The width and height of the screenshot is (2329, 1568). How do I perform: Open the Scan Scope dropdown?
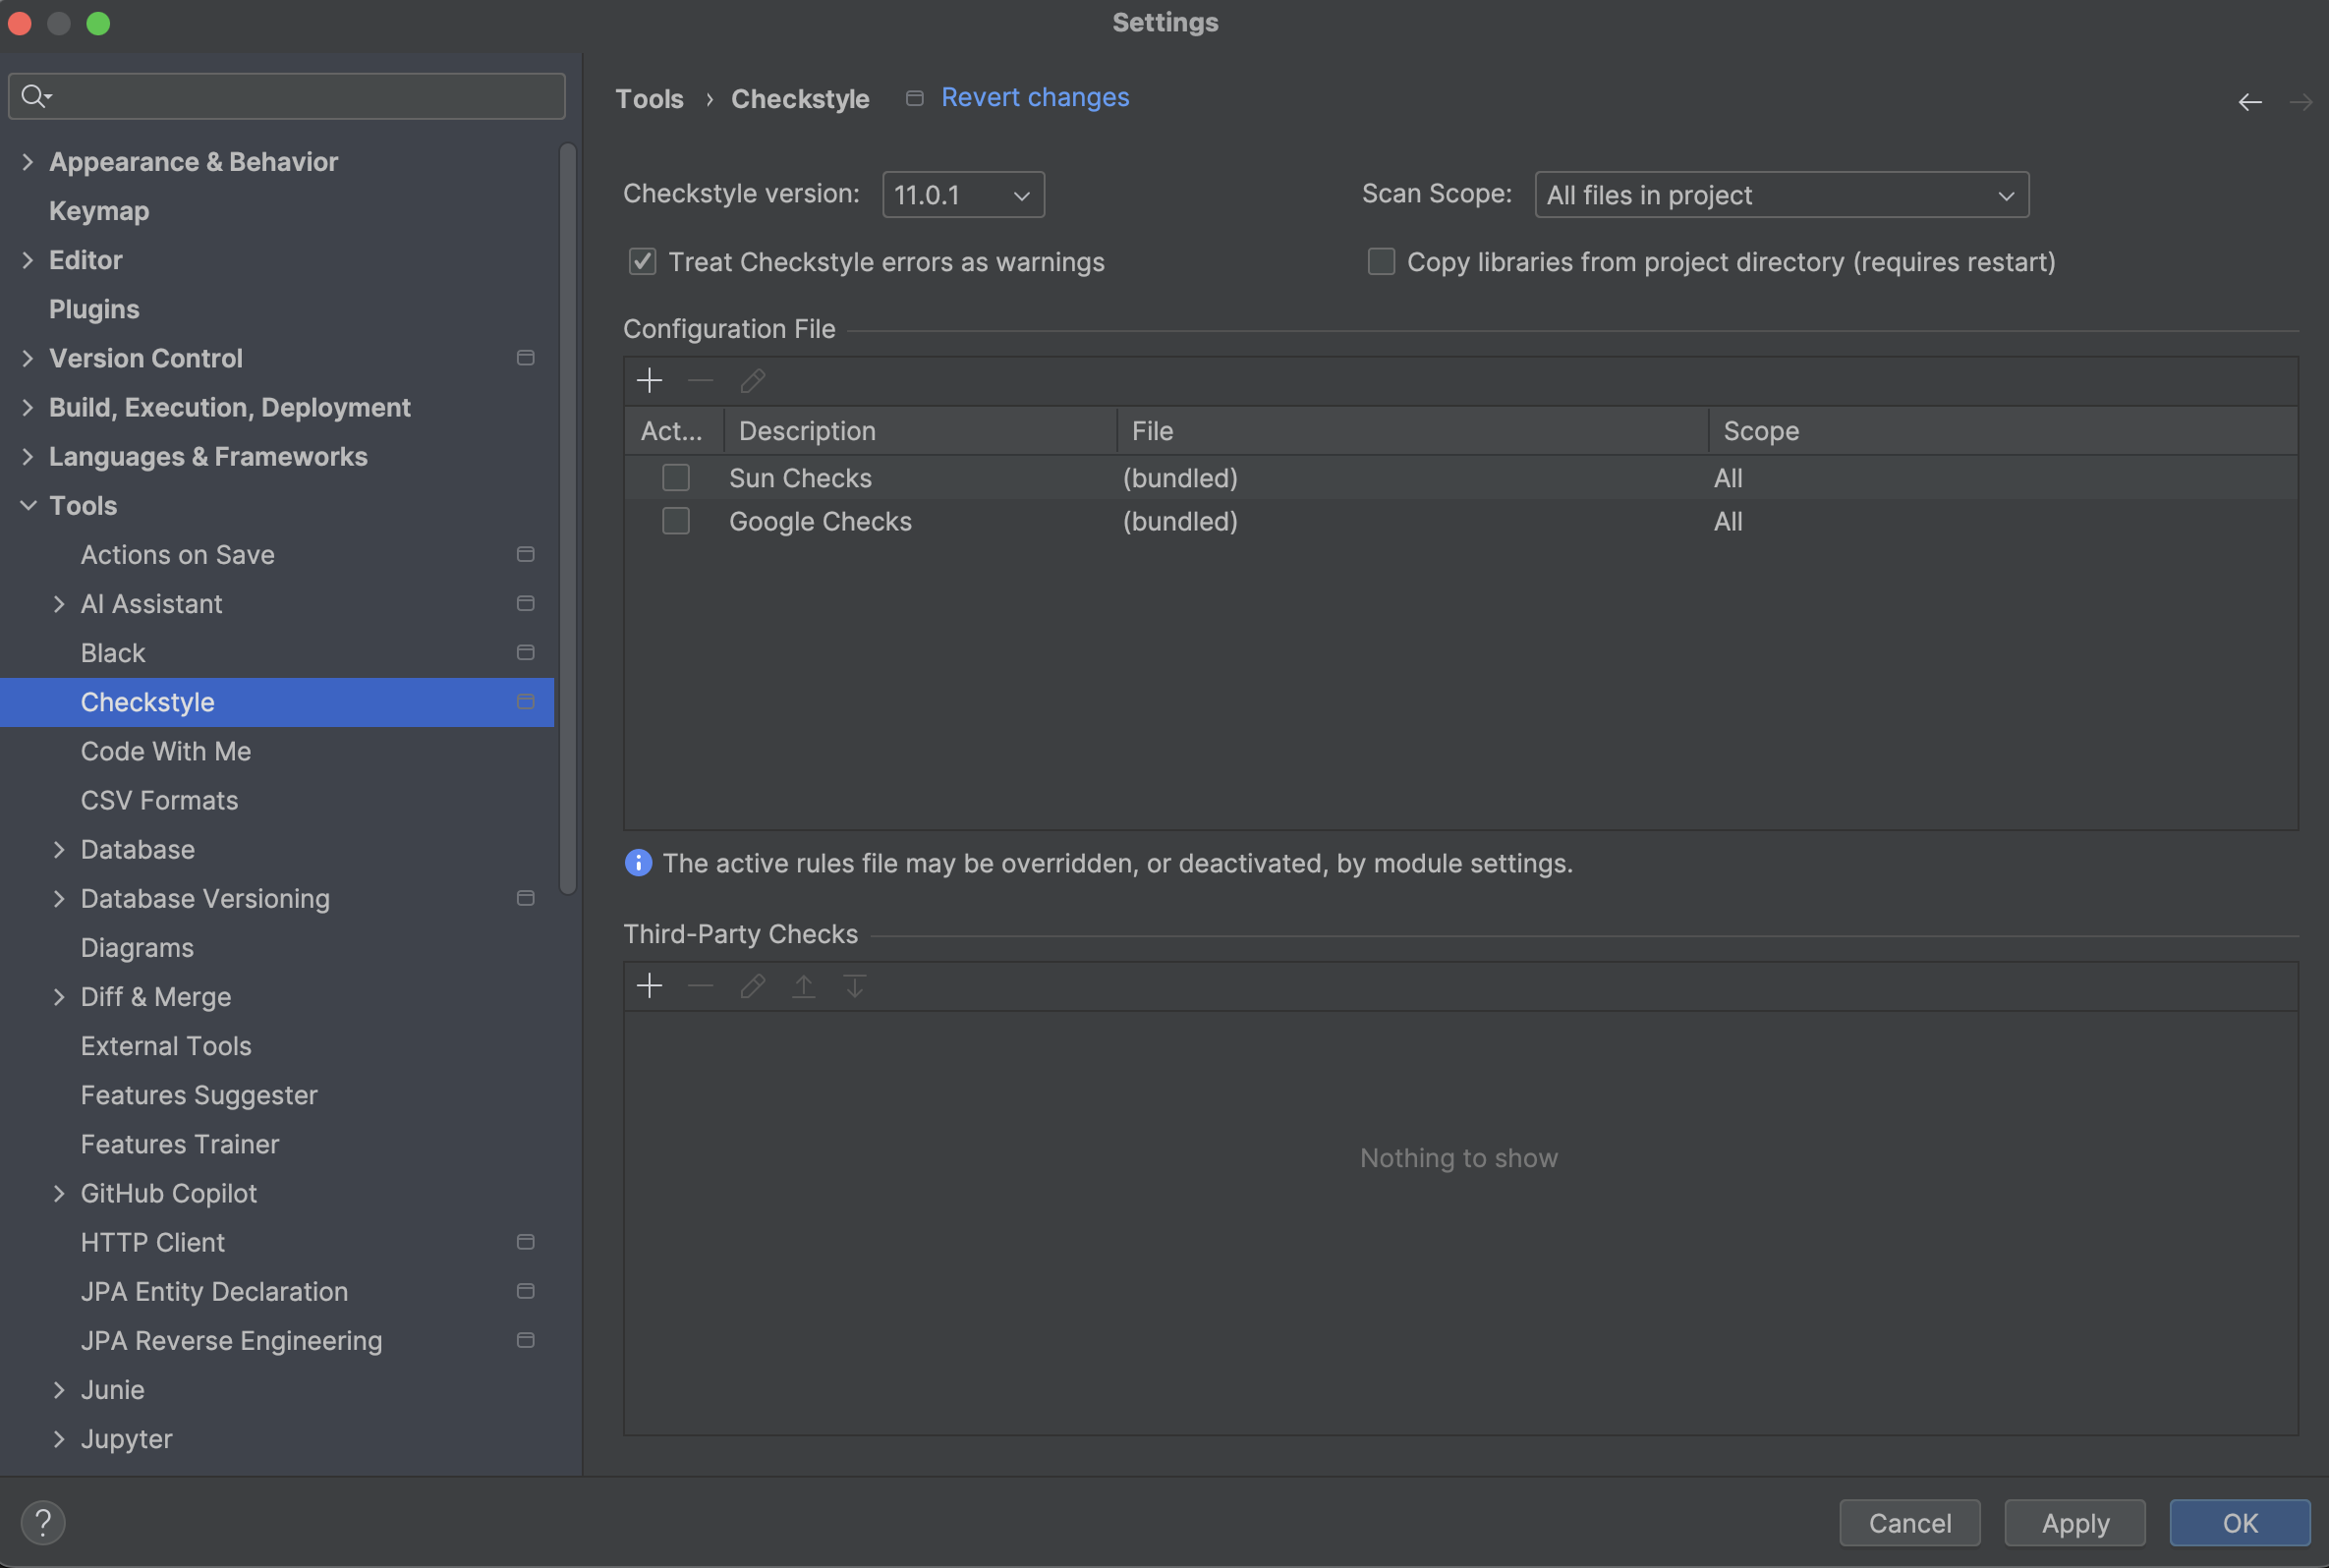(1780, 195)
